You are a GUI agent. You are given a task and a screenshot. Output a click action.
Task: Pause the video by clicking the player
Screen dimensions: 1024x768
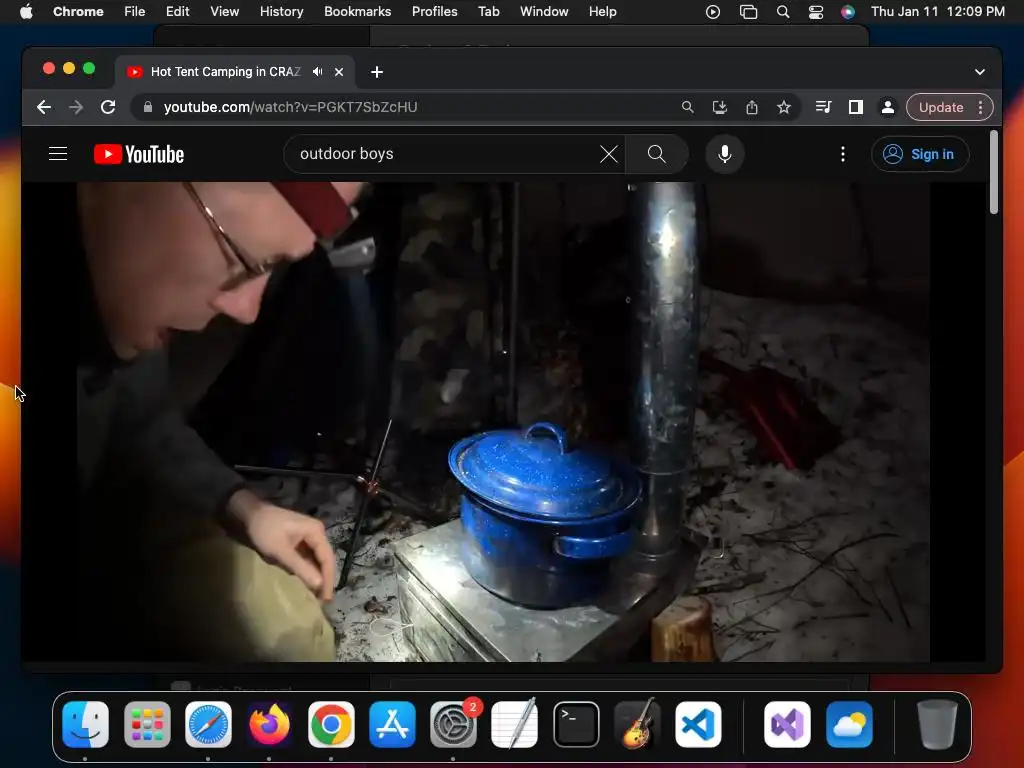tap(503, 422)
